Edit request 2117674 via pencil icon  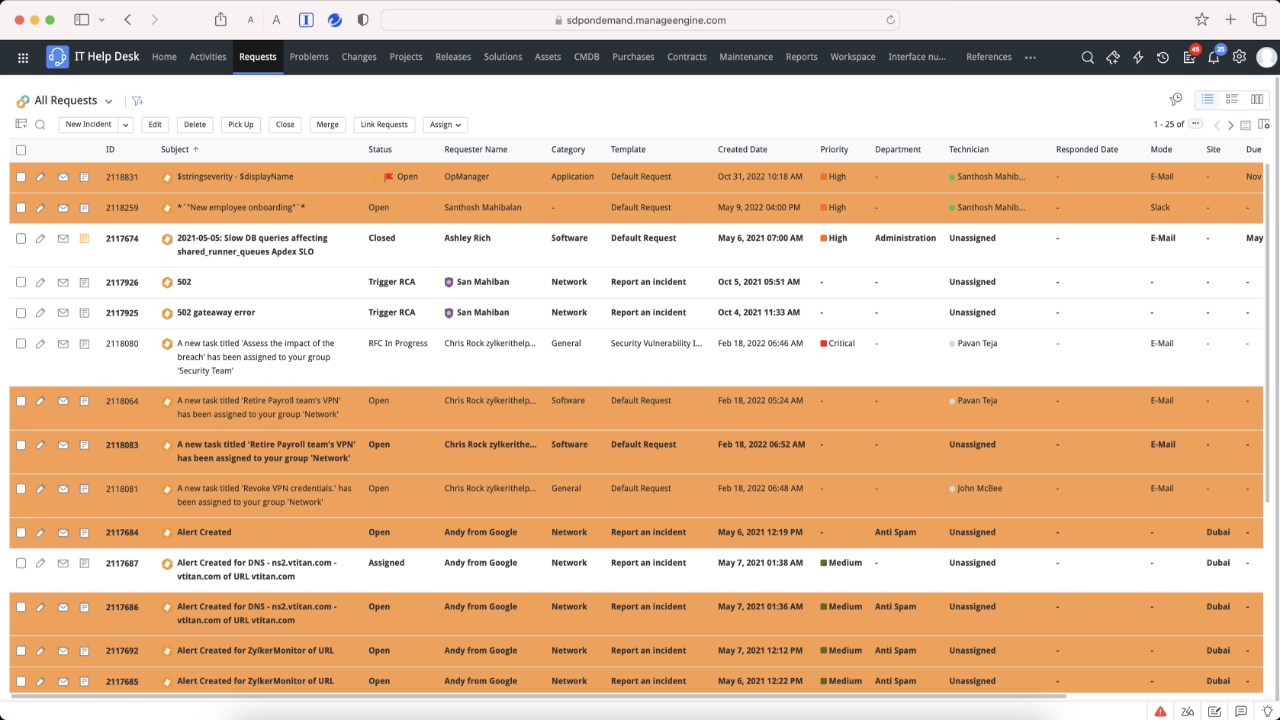point(41,238)
